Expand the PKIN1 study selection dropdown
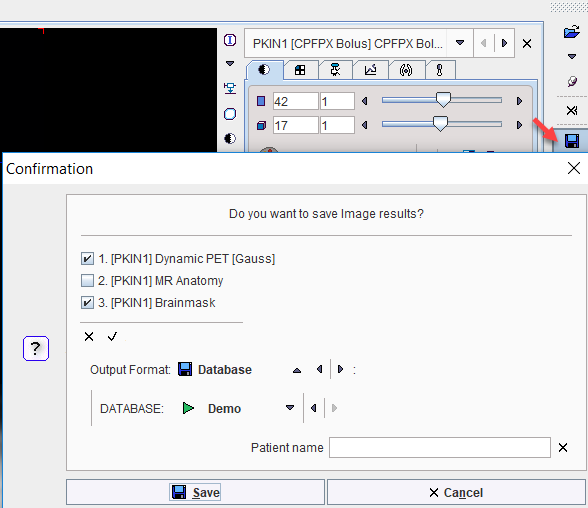588x508 pixels. pos(460,43)
